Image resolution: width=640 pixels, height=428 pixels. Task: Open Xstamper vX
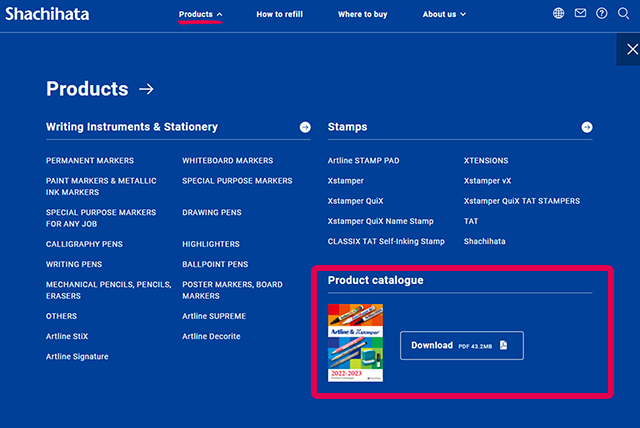tap(487, 181)
